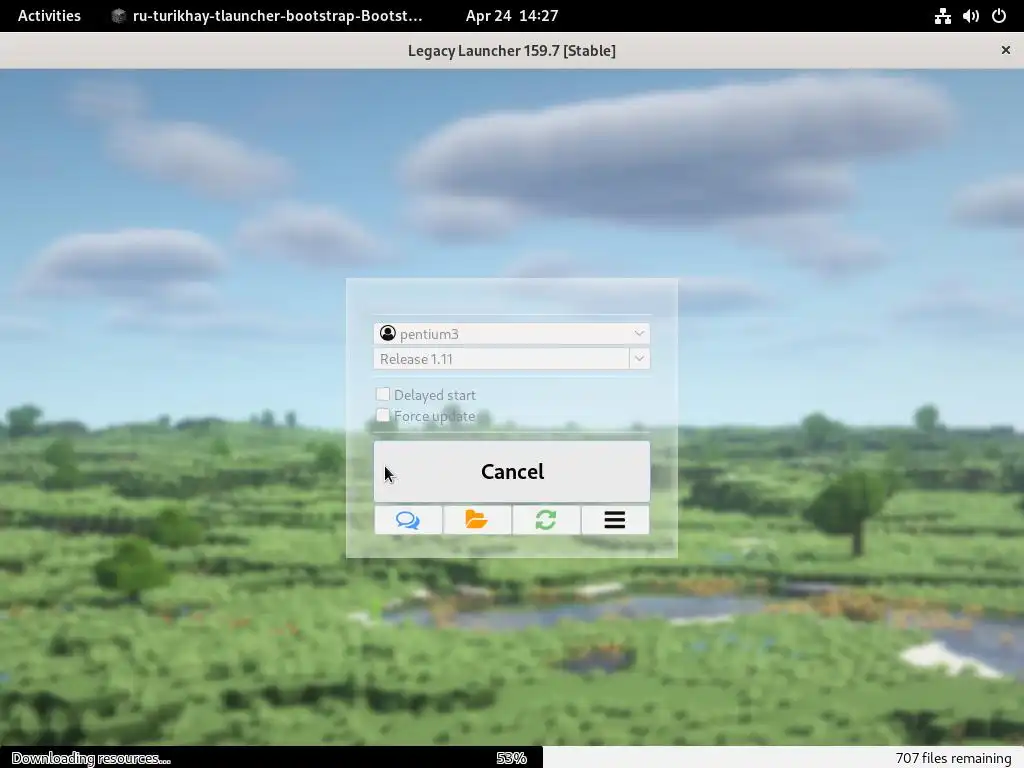The height and width of the screenshot is (768, 1024).
Task: Click the account avatar icon beside pentium3
Action: click(387, 333)
